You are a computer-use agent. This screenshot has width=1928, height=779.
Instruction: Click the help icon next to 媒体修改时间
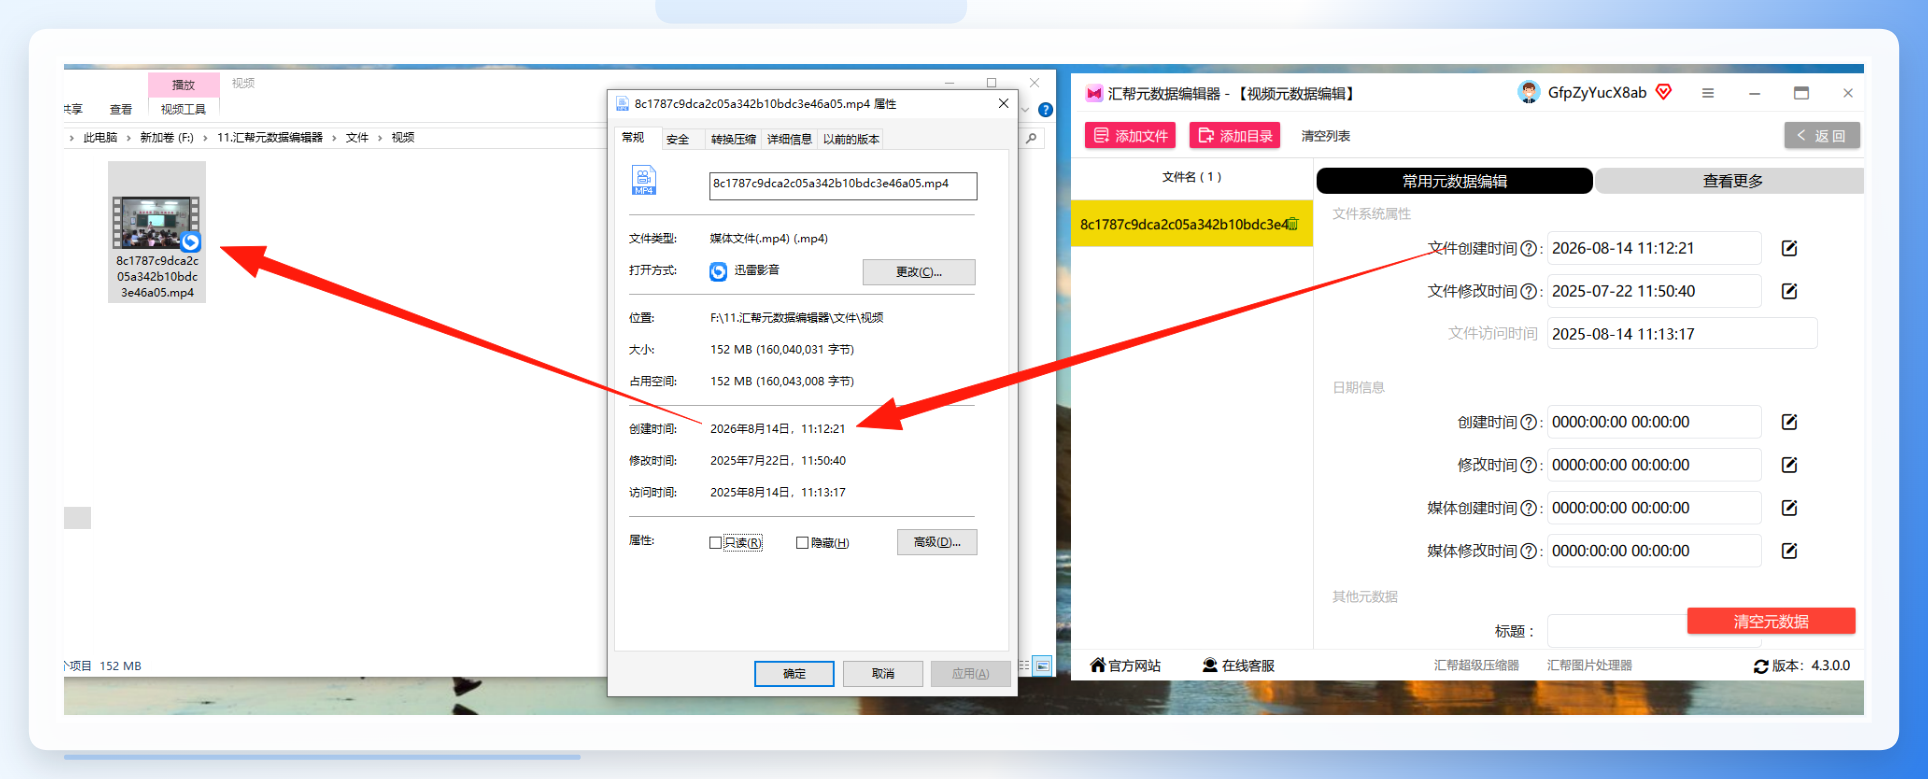coord(1528,552)
